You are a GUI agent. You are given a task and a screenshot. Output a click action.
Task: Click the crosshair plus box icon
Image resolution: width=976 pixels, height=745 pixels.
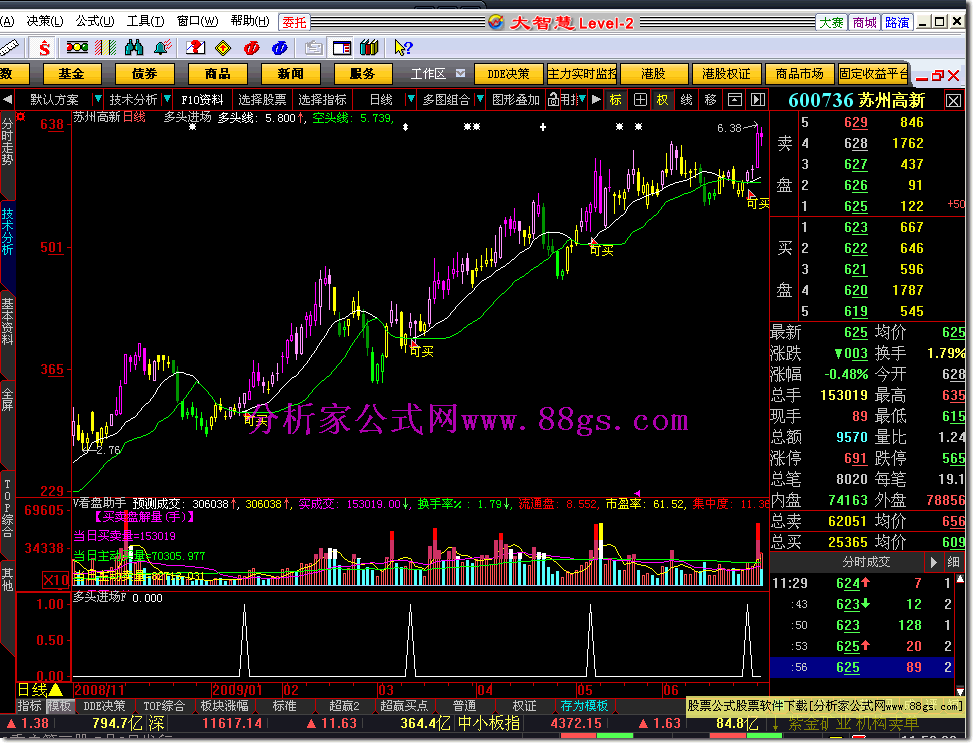pos(640,100)
